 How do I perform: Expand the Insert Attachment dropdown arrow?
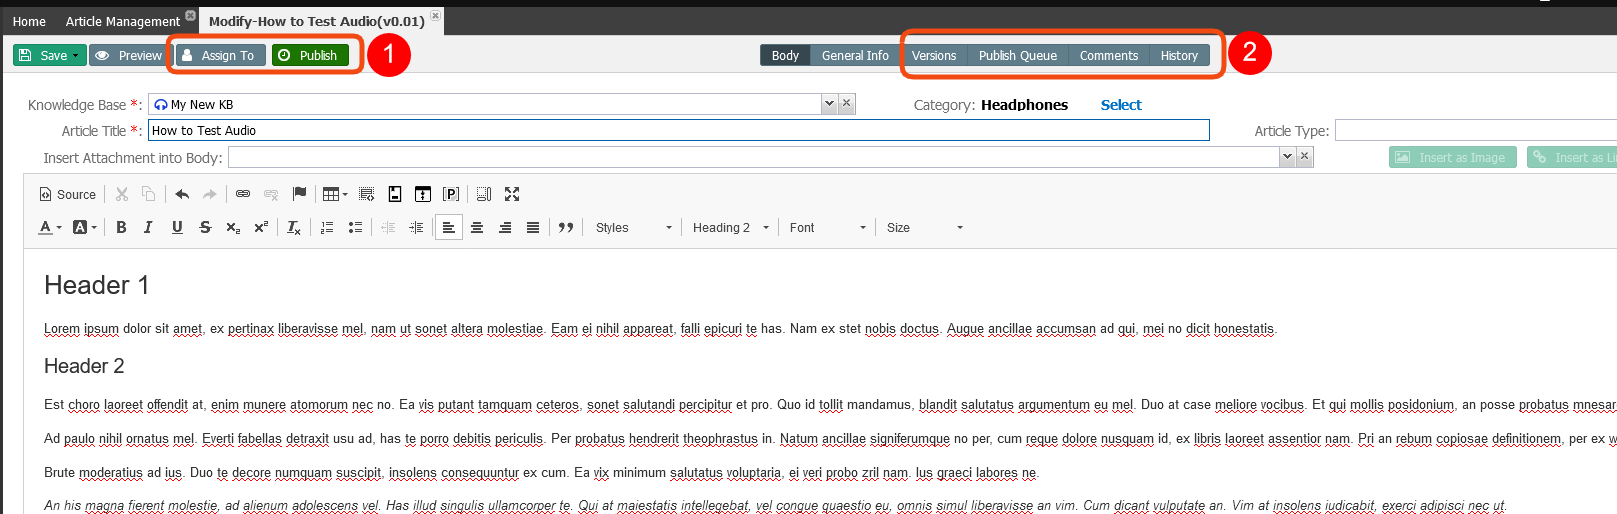(1288, 156)
